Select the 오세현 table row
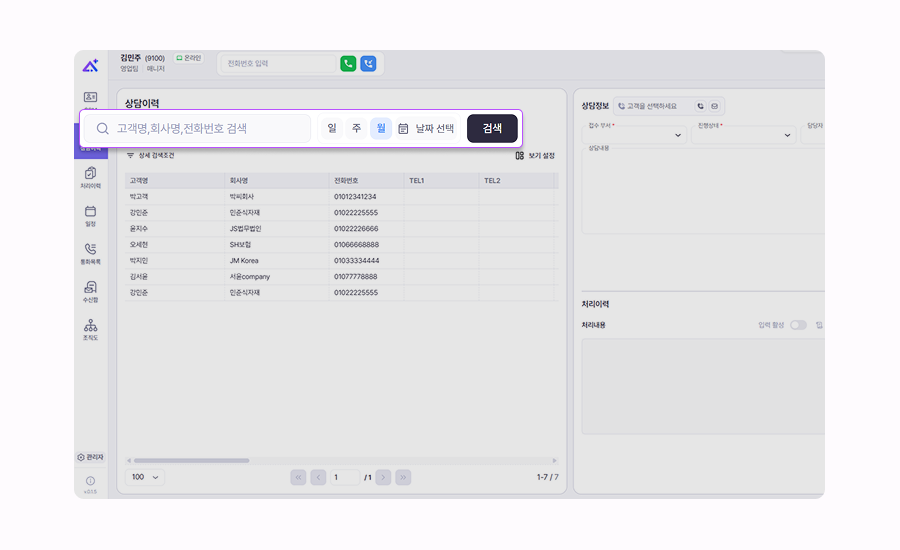Screen dimensions: 900x550 click(x=342, y=245)
